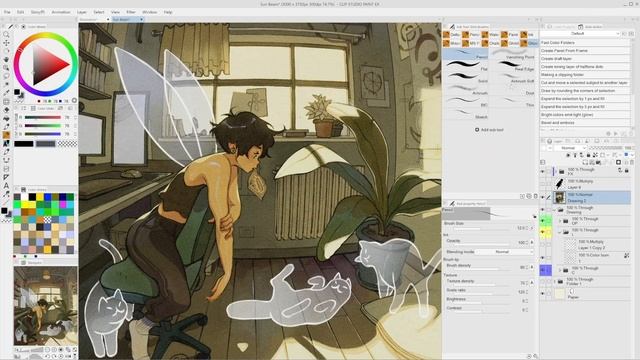Click the black main color swatch
Screen dimensions: 640x360
[24, 144]
